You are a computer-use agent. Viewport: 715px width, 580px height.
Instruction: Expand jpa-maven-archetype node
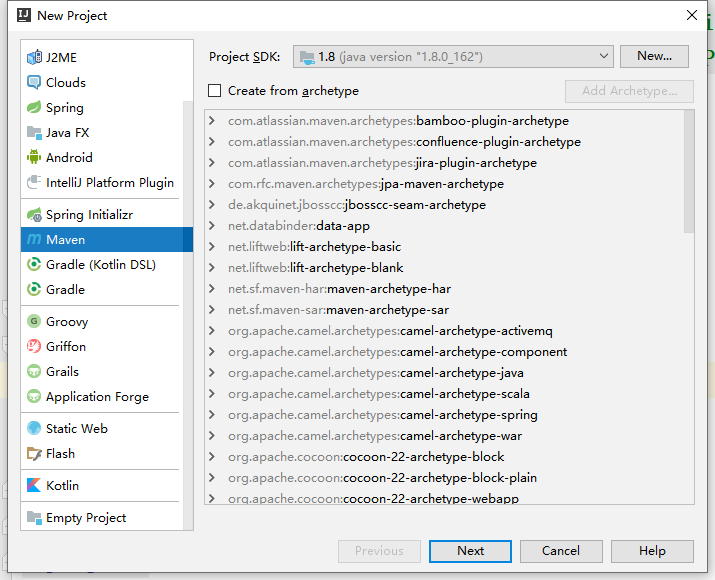[x=212, y=184]
